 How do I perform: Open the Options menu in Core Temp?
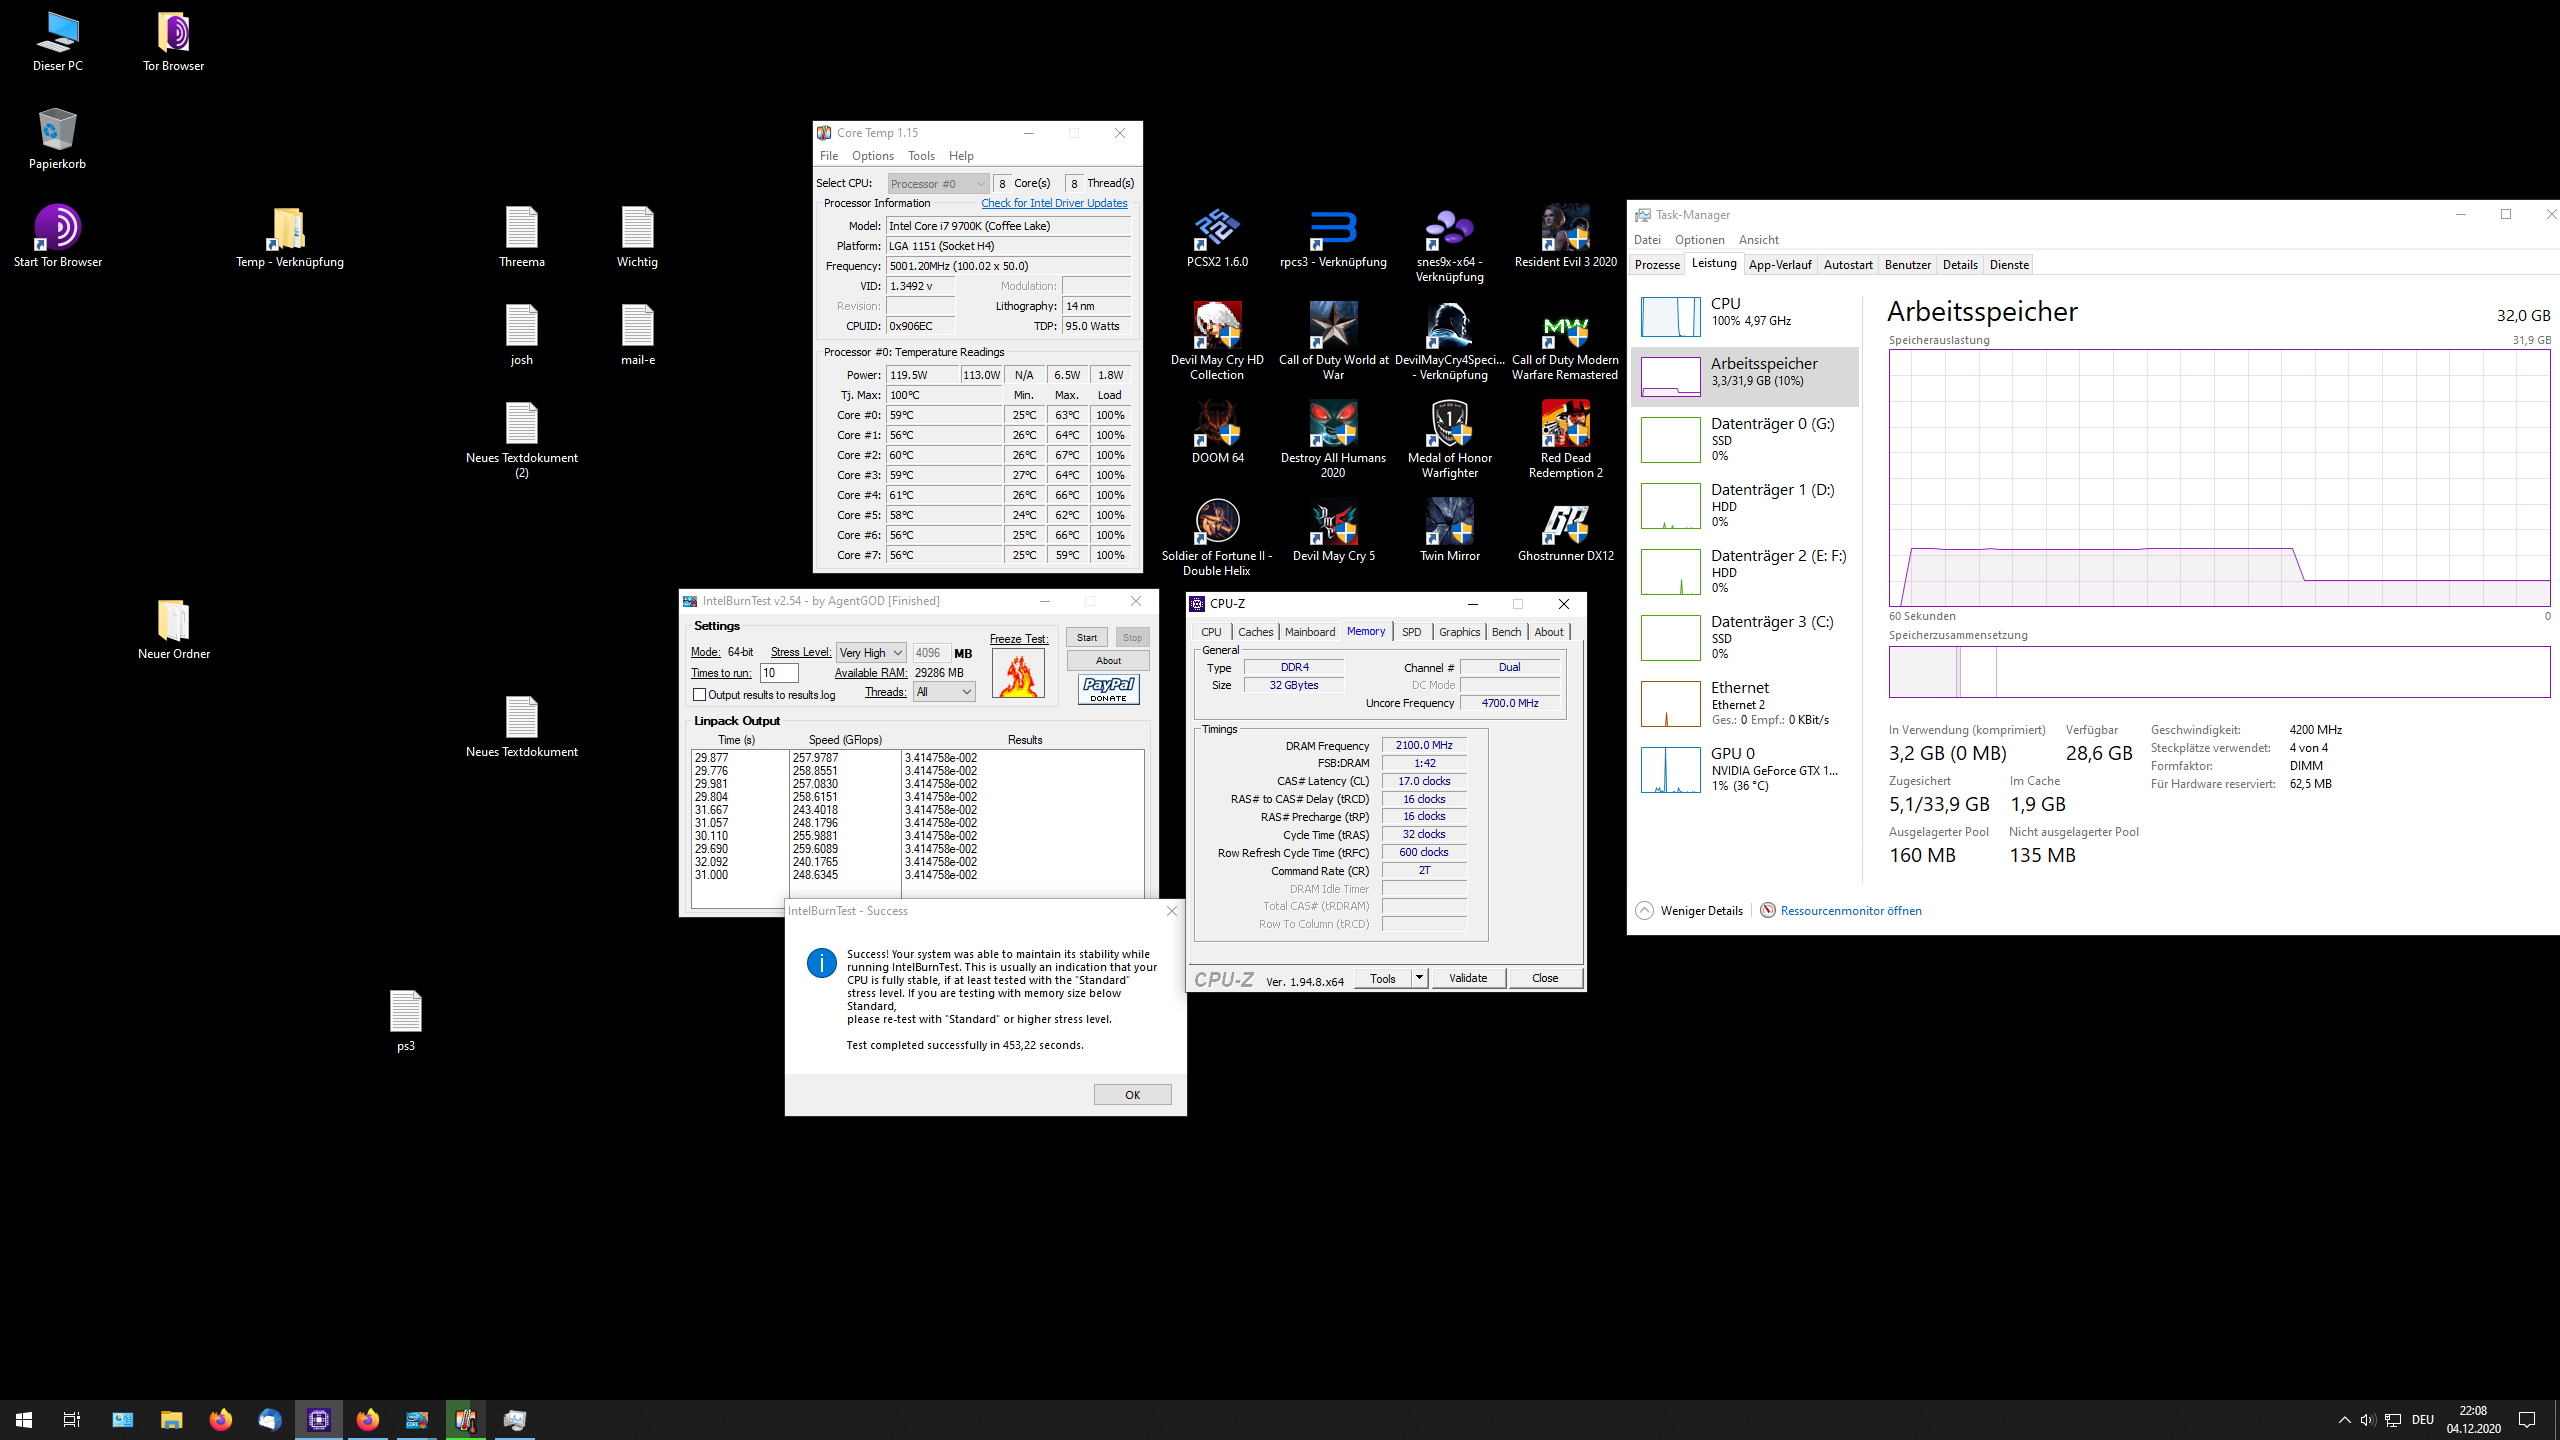tap(872, 156)
